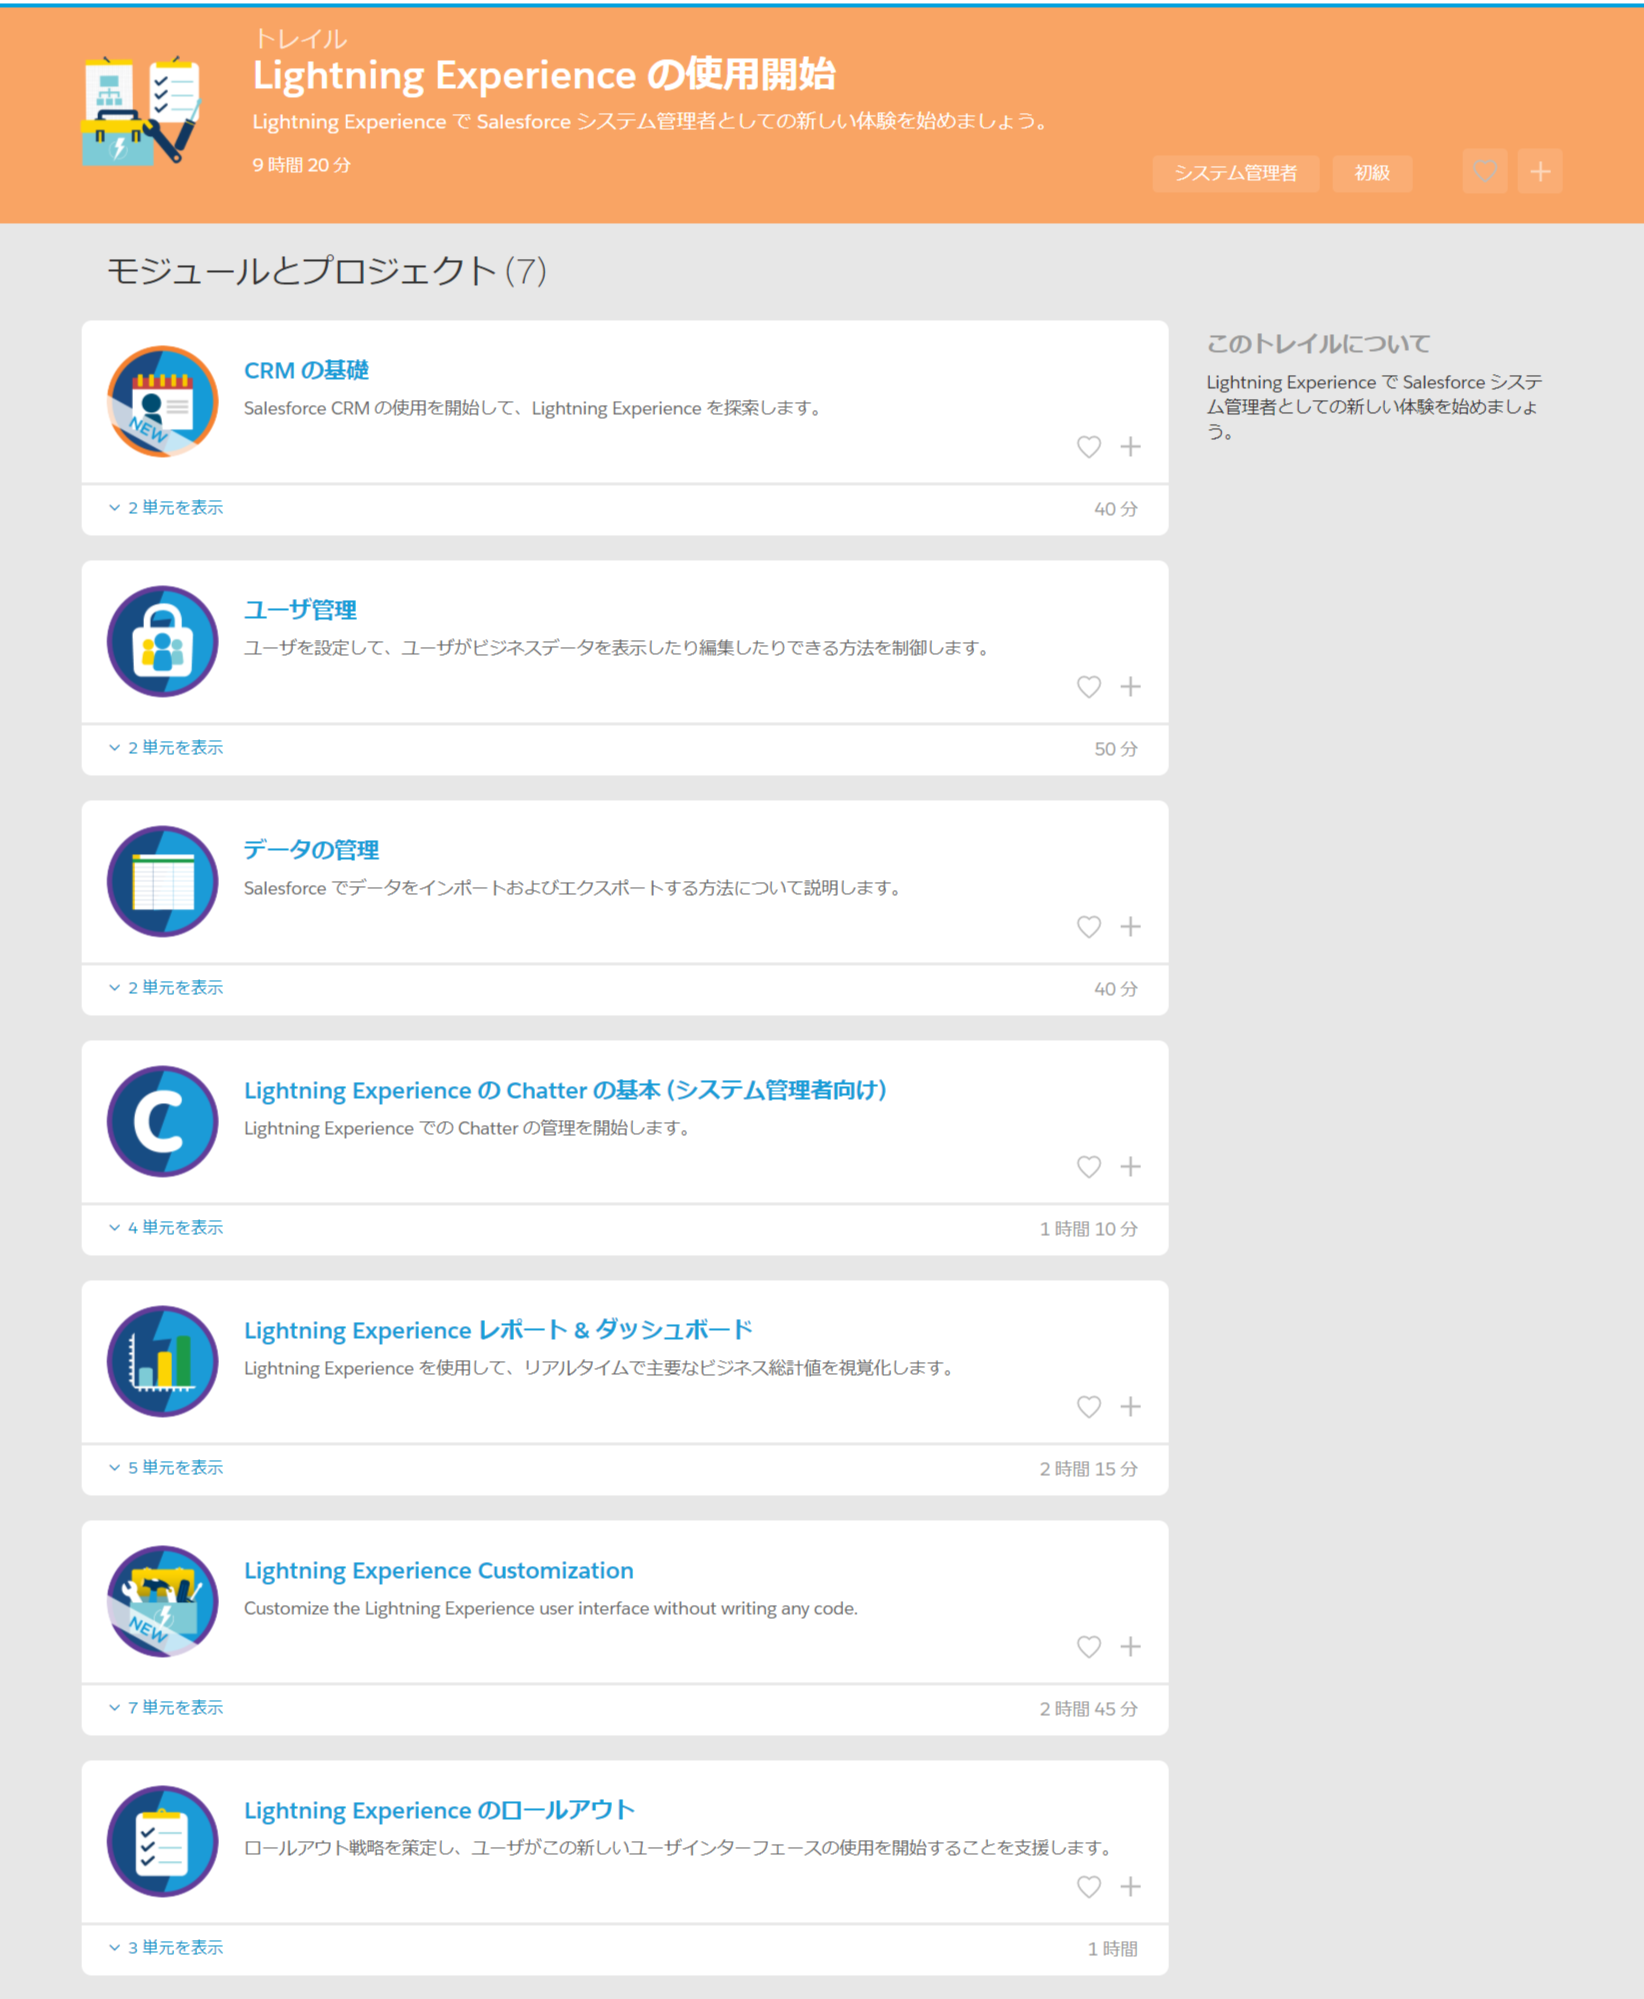Expand 4 単元を表示 under Chatter module
This screenshot has width=1644, height=1999.
pyautogui.click(x=166, y=1228)
